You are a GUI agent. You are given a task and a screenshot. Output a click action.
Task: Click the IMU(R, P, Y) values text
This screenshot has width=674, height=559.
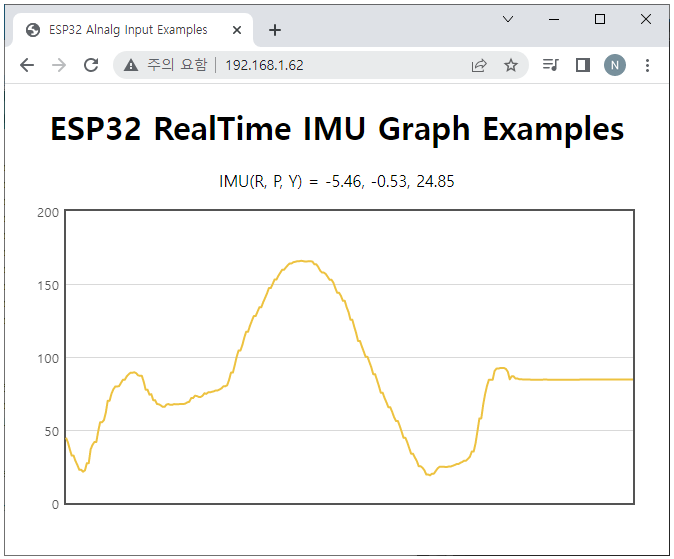[x=337, y=181]
